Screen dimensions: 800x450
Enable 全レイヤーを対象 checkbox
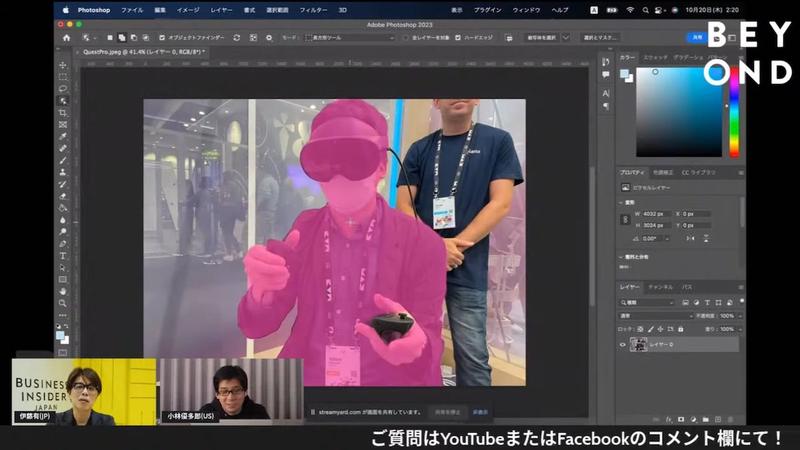coord(406,38)
